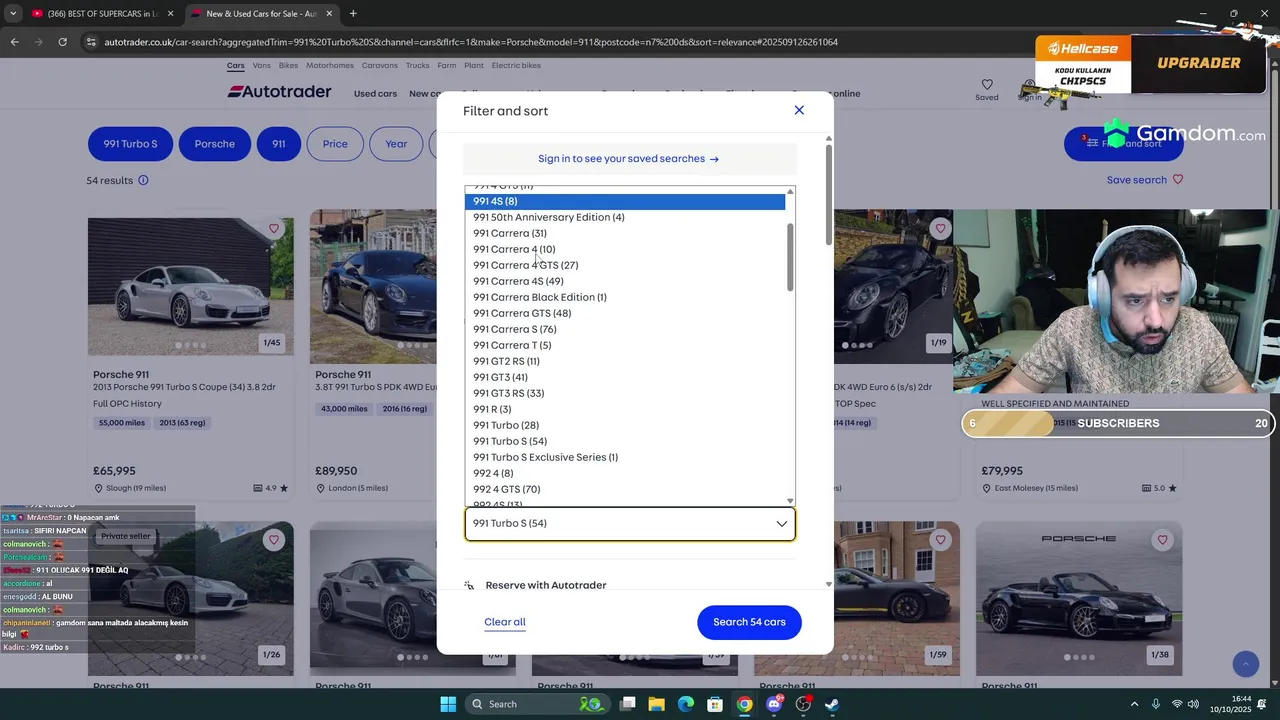The height and width of the screenshot is (720, 1280).
Task: Open Discord from taskbar
Action: (x=774, y=704)
